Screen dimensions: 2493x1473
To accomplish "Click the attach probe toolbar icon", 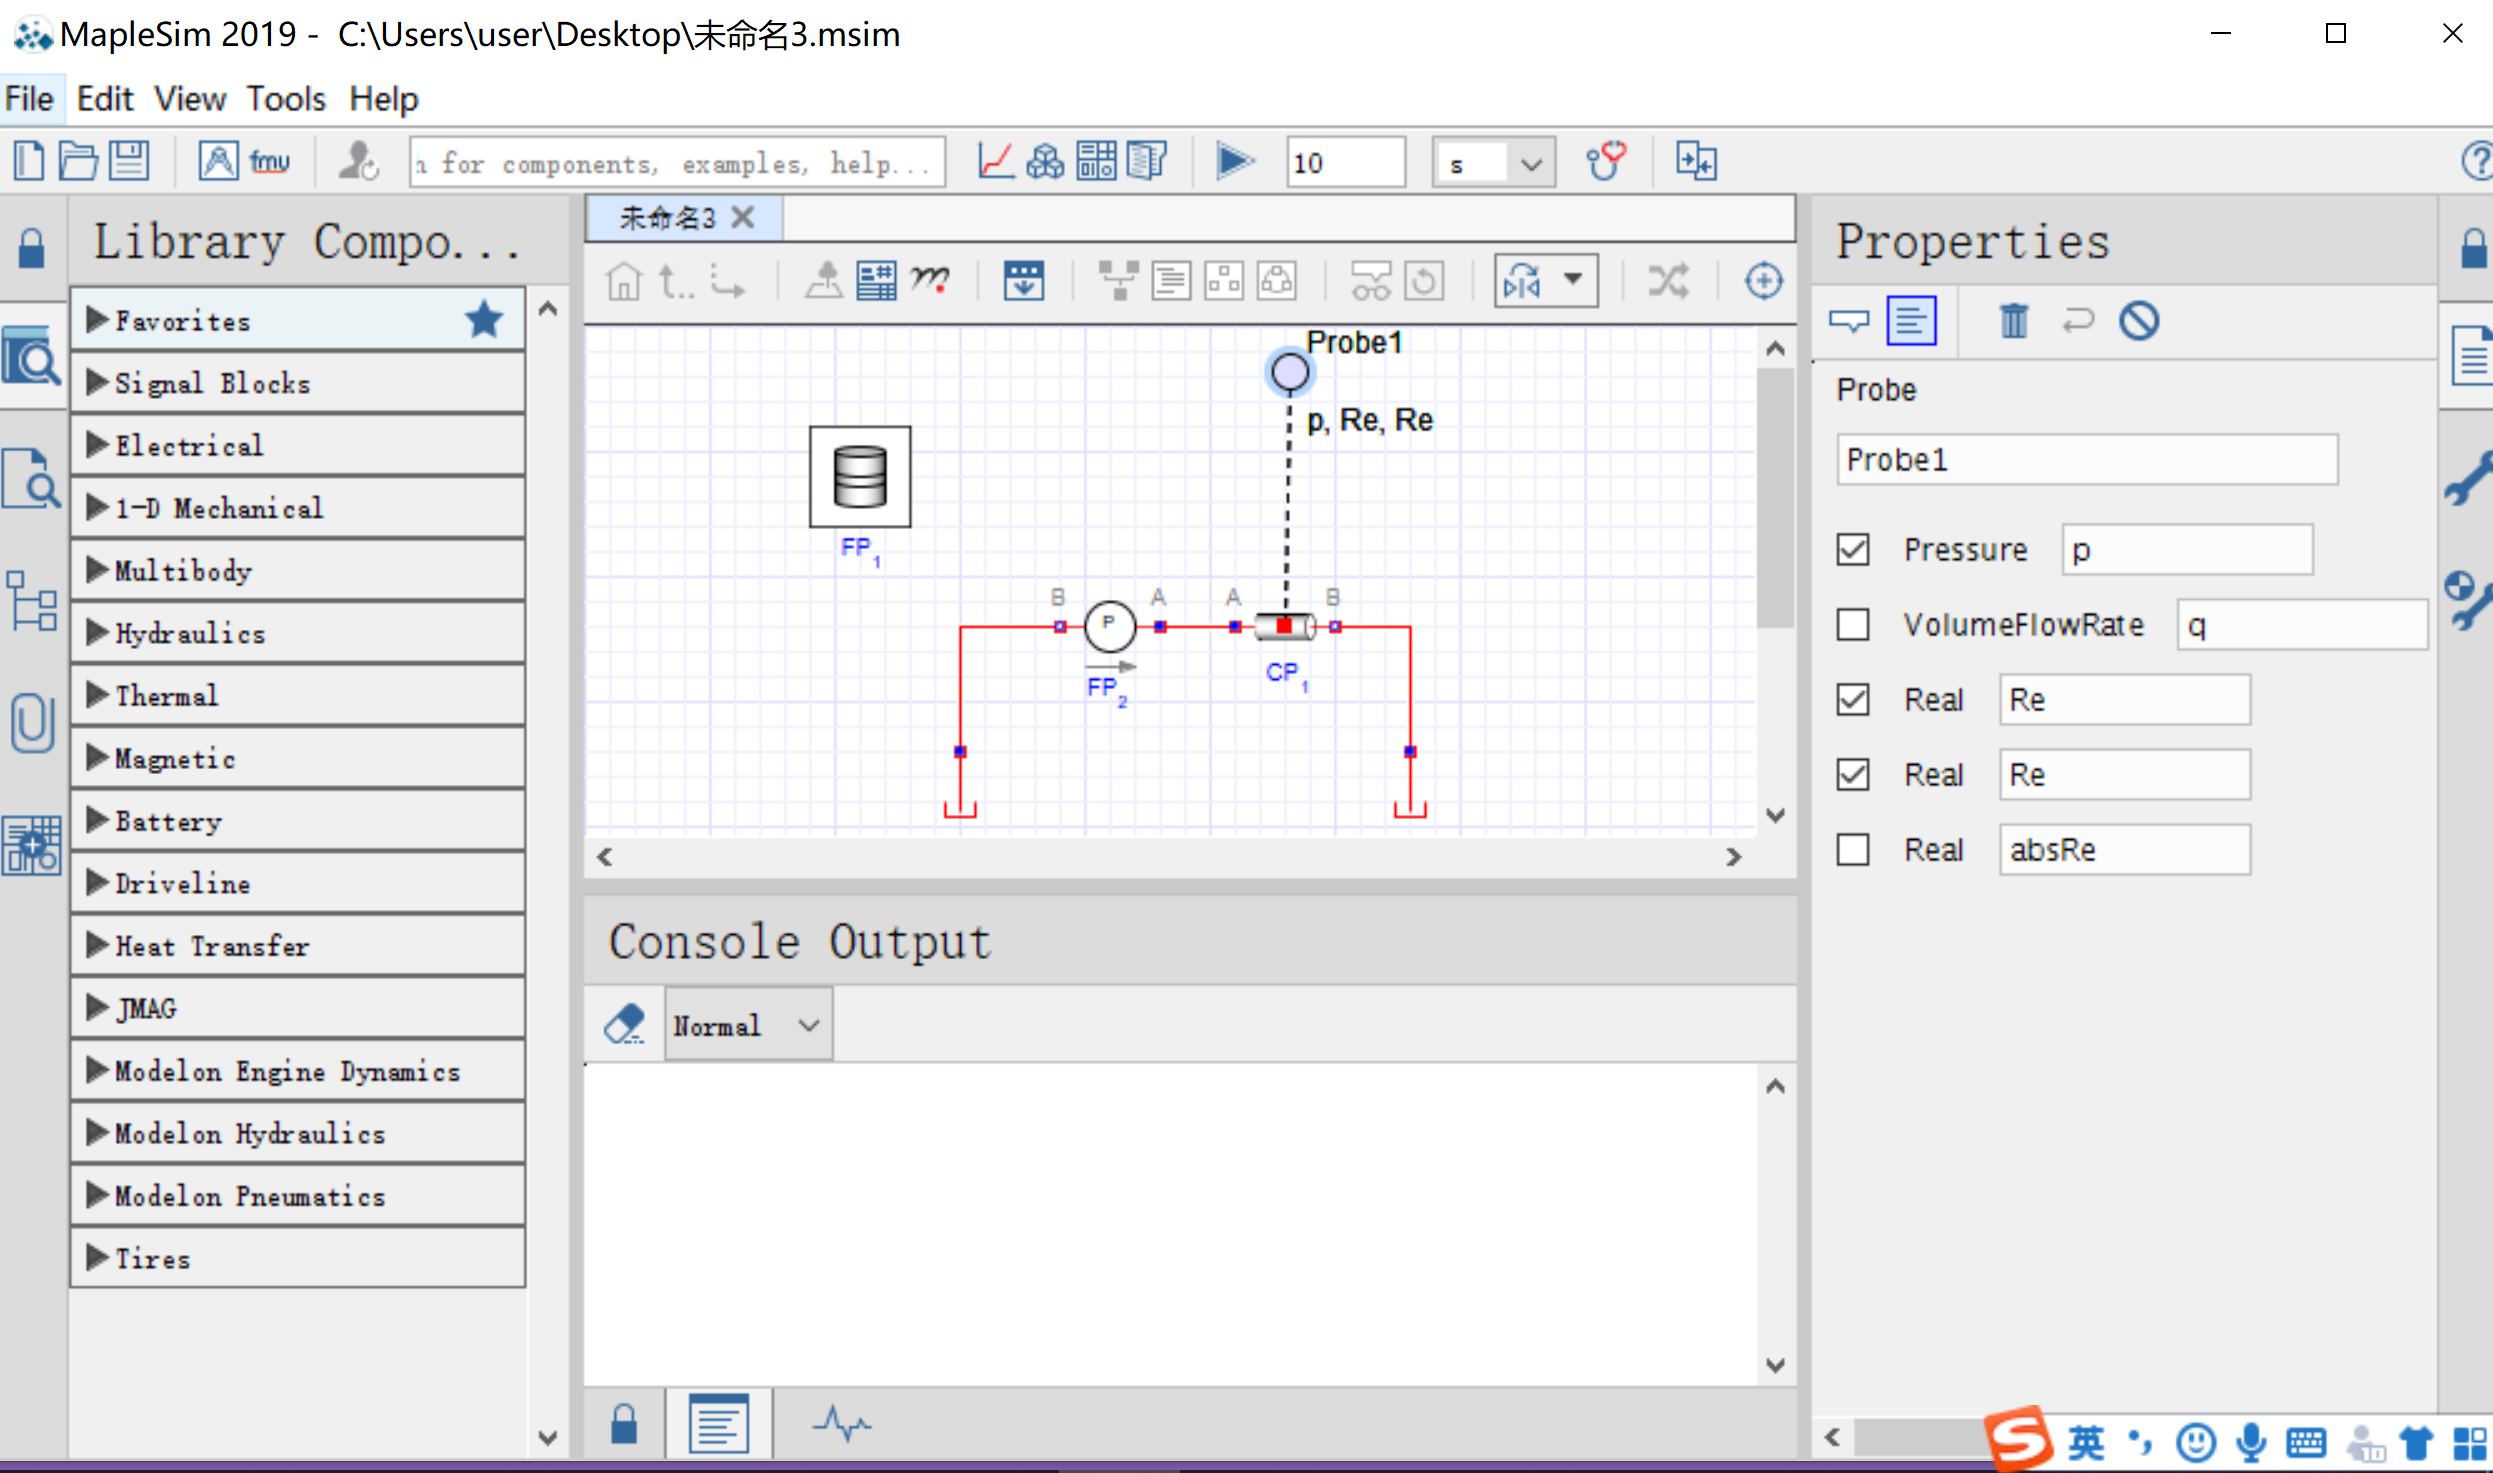I will click(824, 281).
